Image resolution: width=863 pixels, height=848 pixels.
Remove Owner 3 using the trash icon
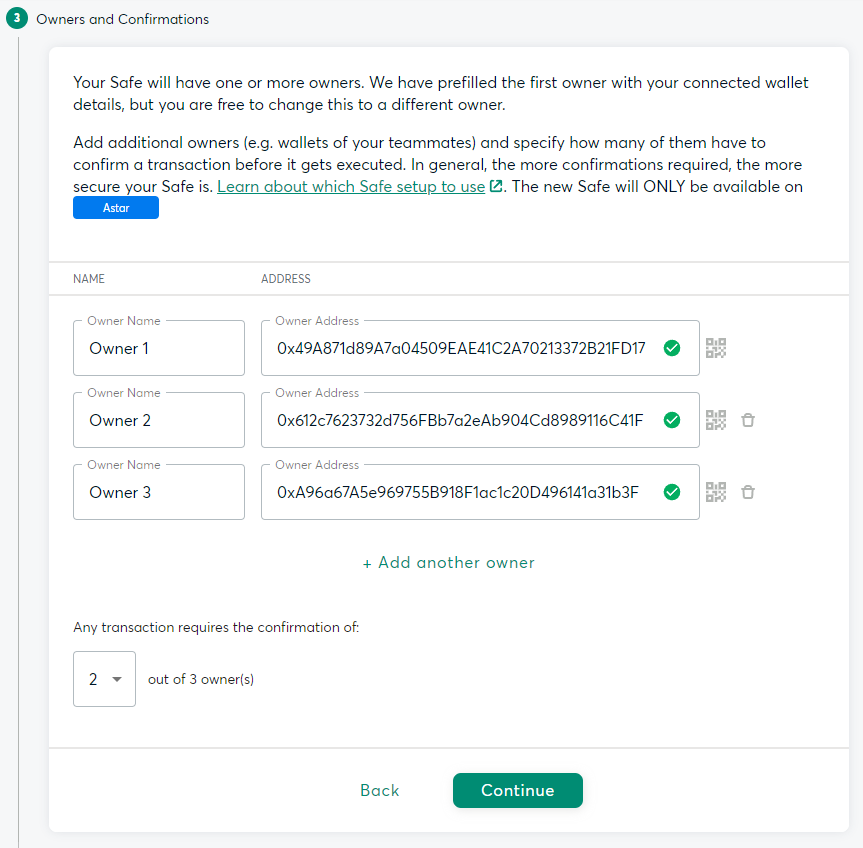point(748,492)
